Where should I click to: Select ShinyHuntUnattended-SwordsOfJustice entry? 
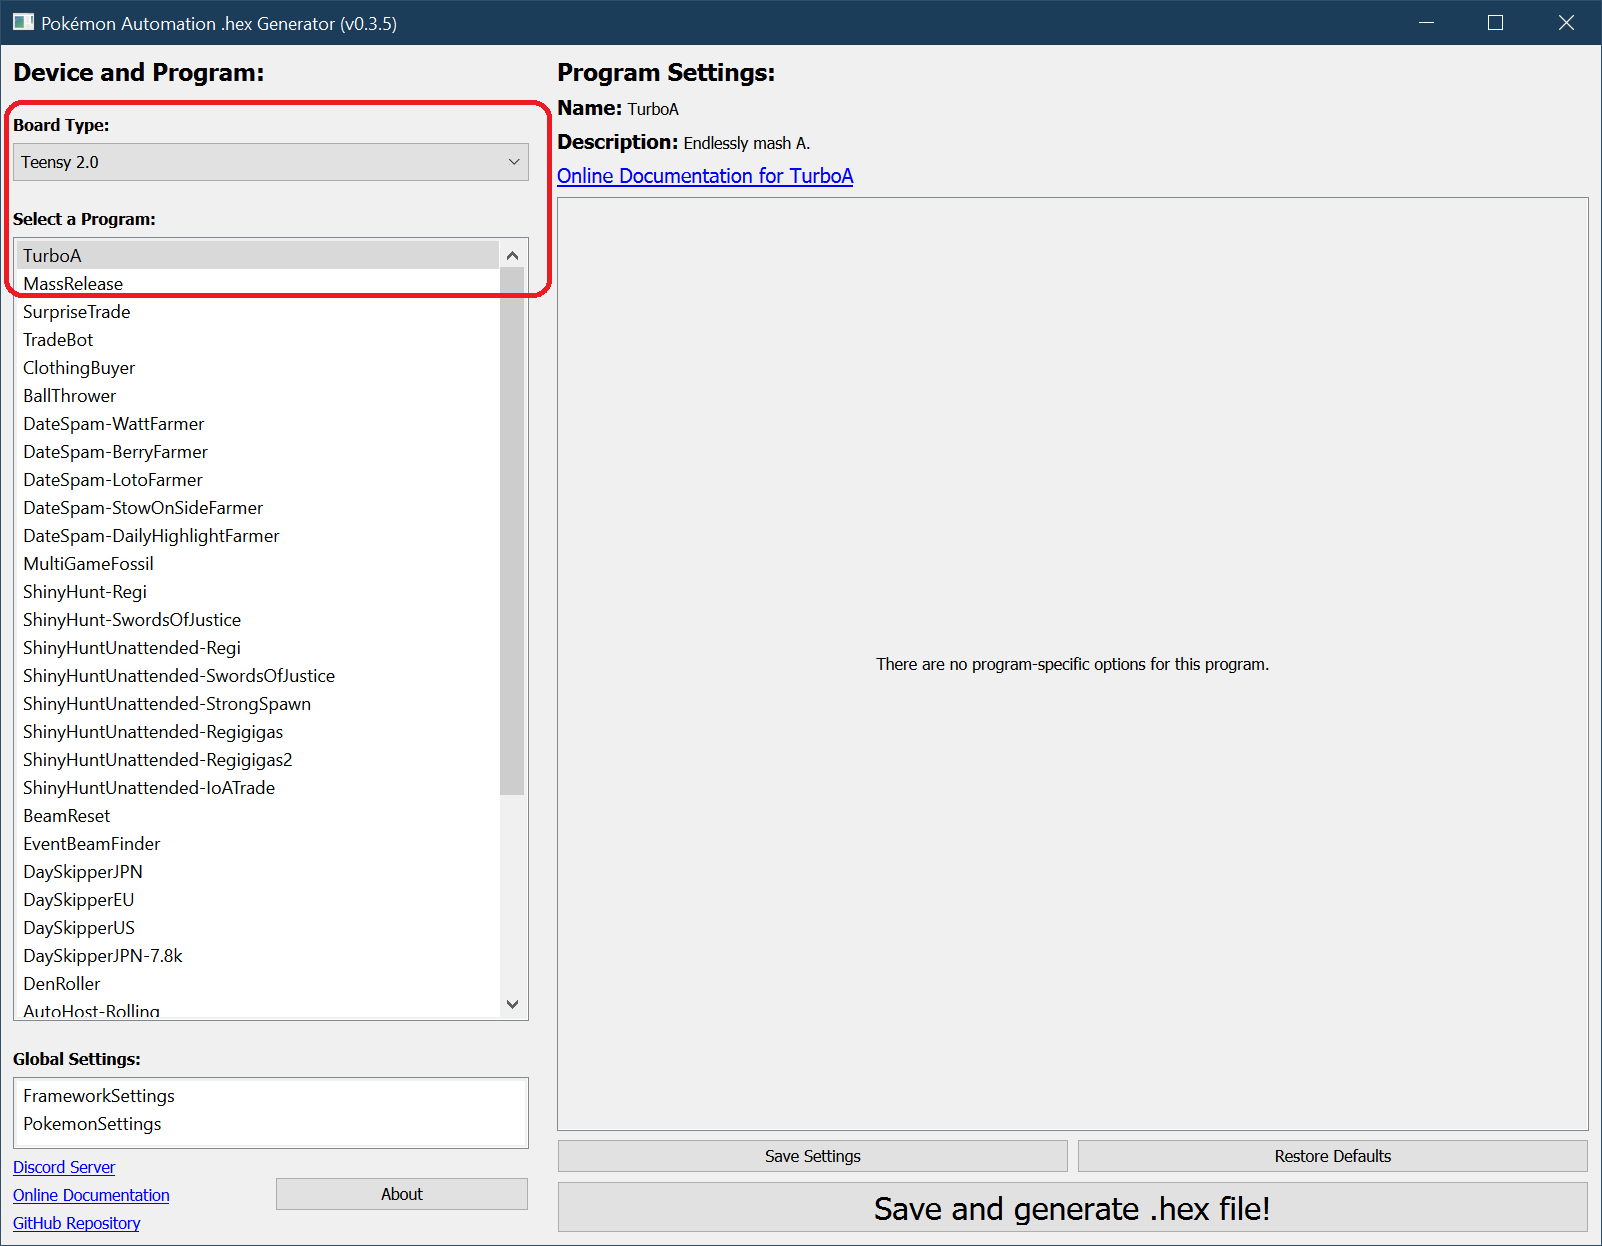(x=257, y=675)
